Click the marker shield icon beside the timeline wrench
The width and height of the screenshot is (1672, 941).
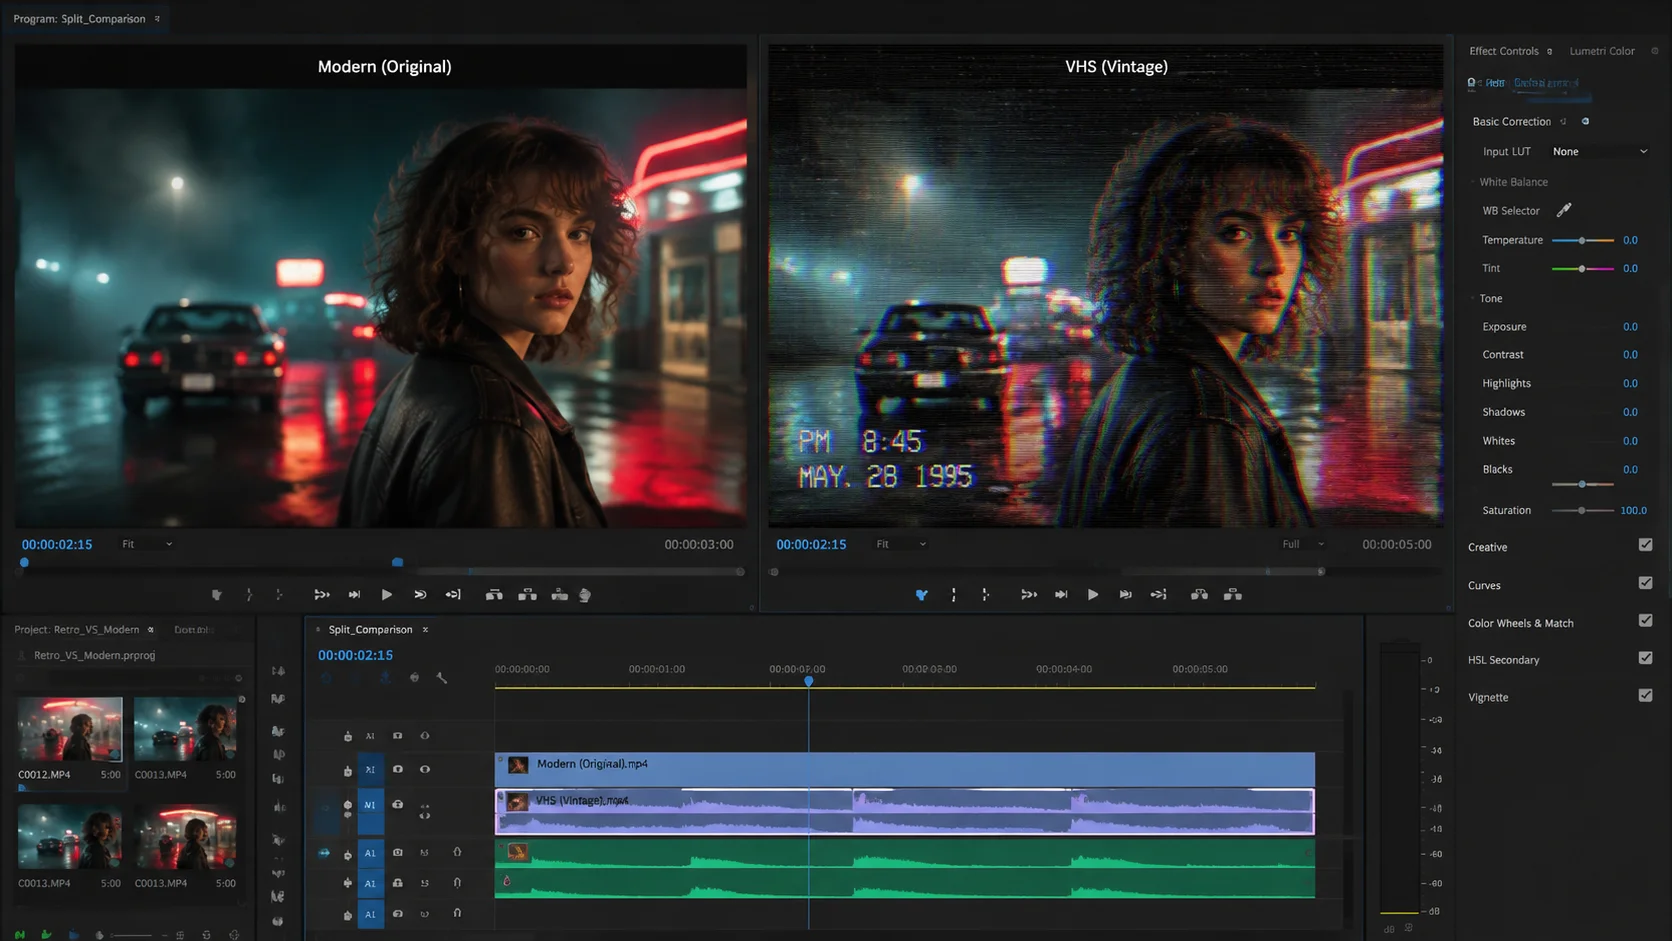[414, 678]
